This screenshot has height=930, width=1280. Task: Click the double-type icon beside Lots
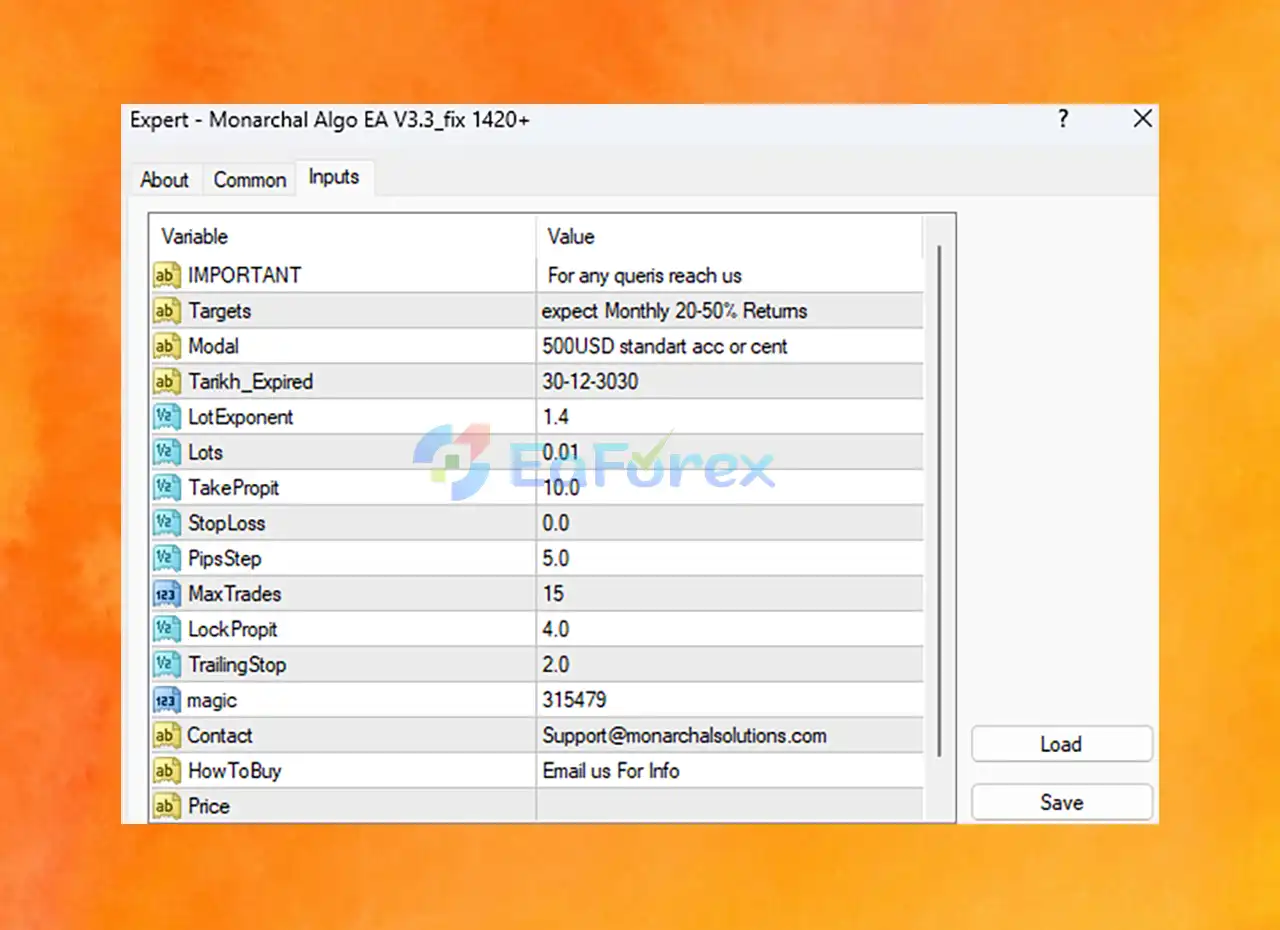[166, 452]
